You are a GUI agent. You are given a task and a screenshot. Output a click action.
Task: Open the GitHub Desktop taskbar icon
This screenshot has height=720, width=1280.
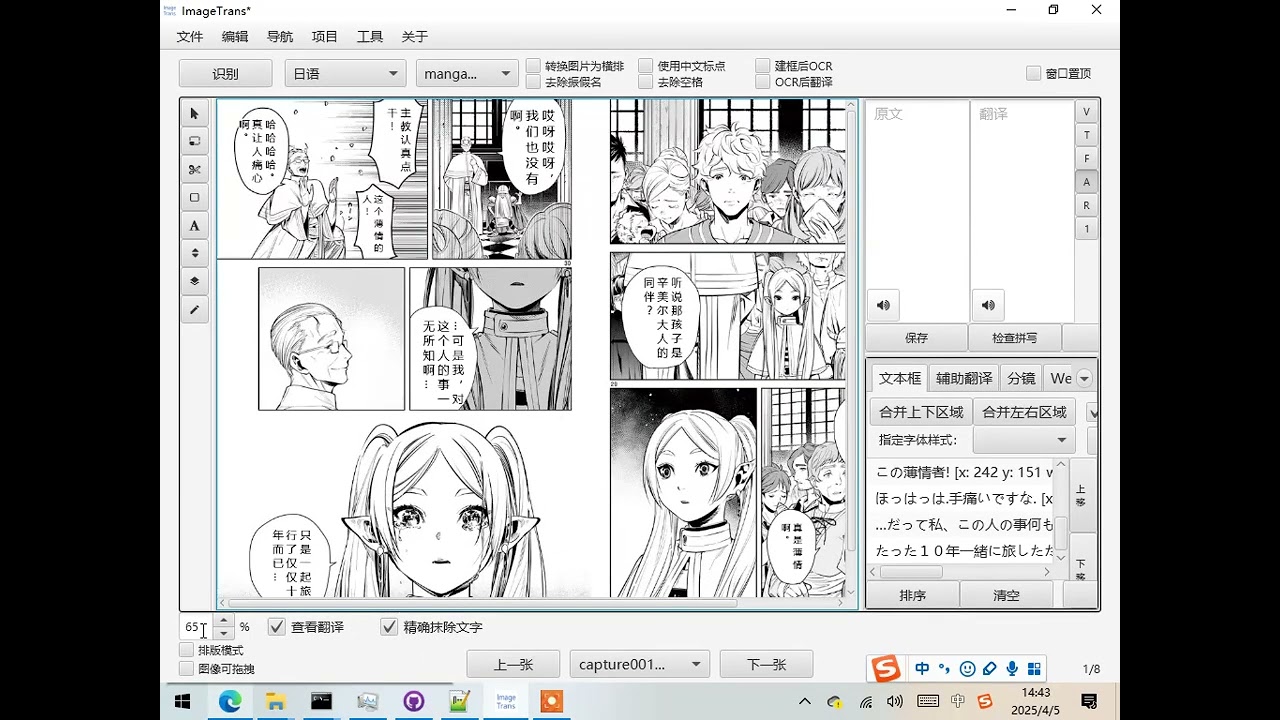point(414,702)
